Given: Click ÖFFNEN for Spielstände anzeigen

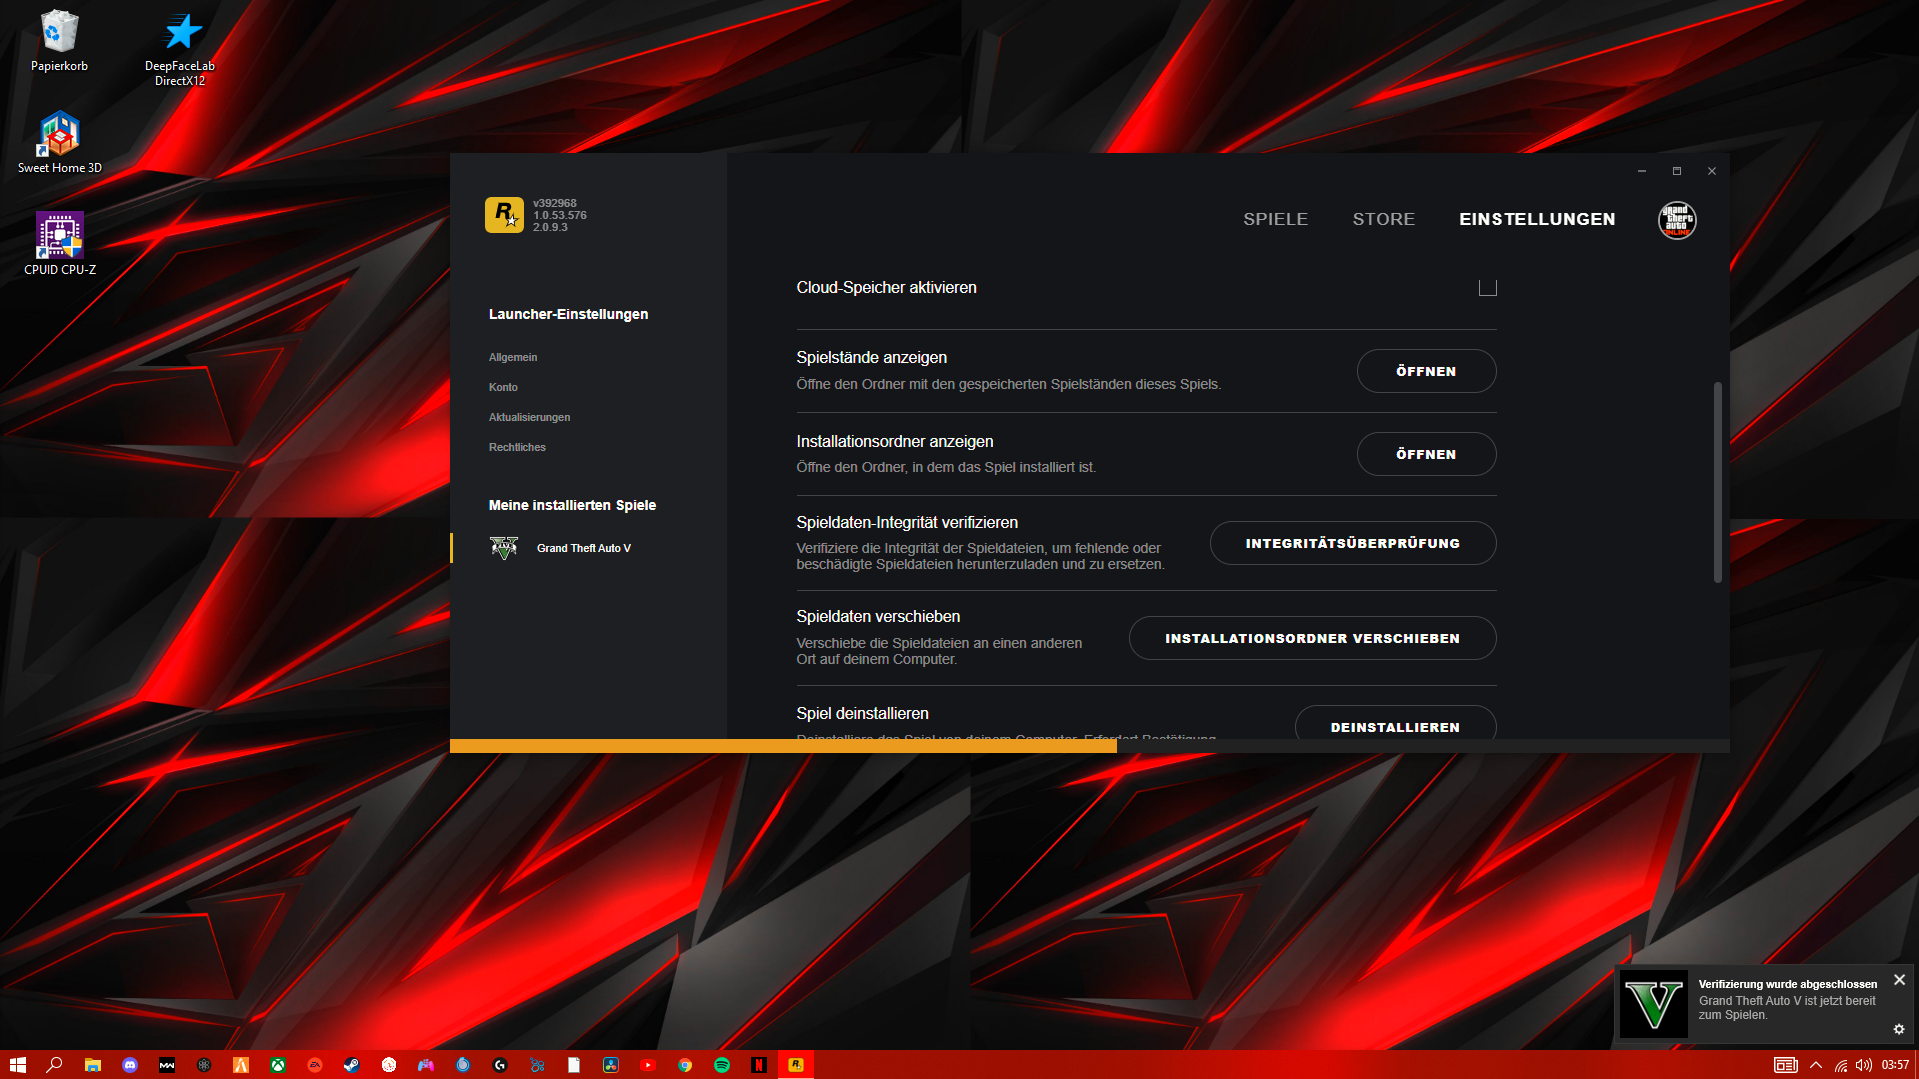Looking at the screenshot, I should pyautogui.click(x=1426, y=371).
